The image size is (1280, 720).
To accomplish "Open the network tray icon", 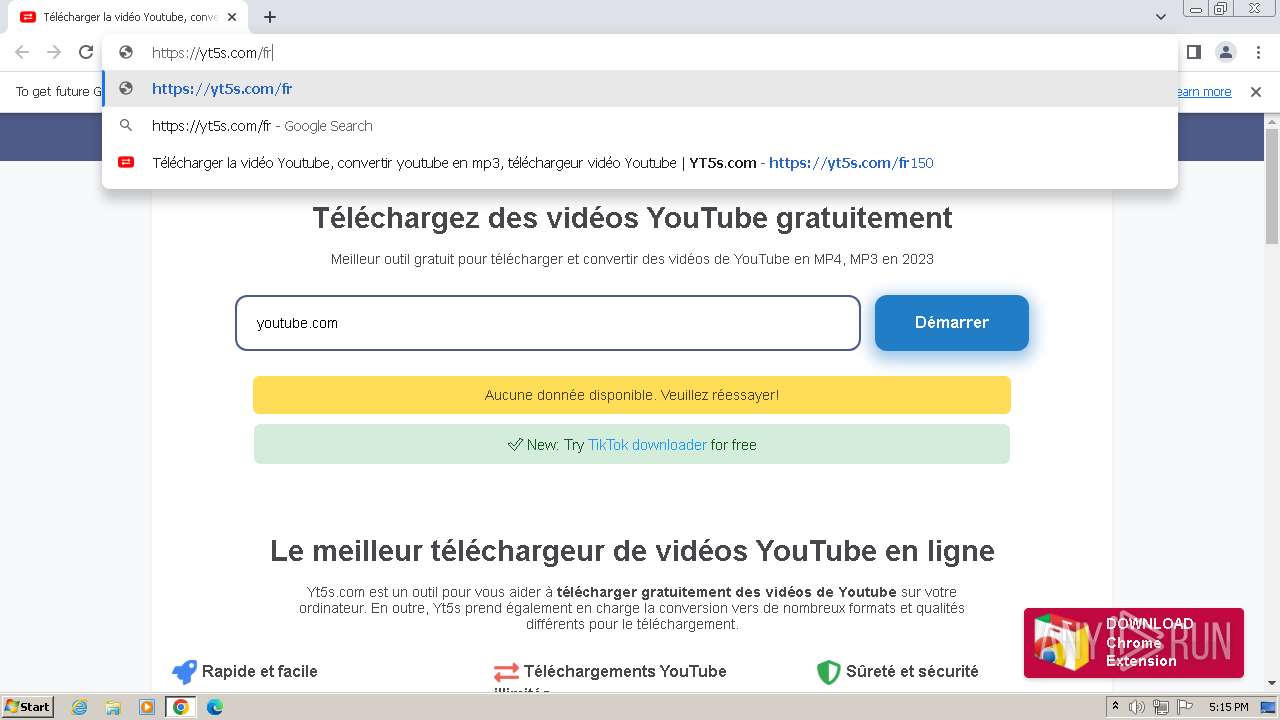I will [x=1161, y=707].
